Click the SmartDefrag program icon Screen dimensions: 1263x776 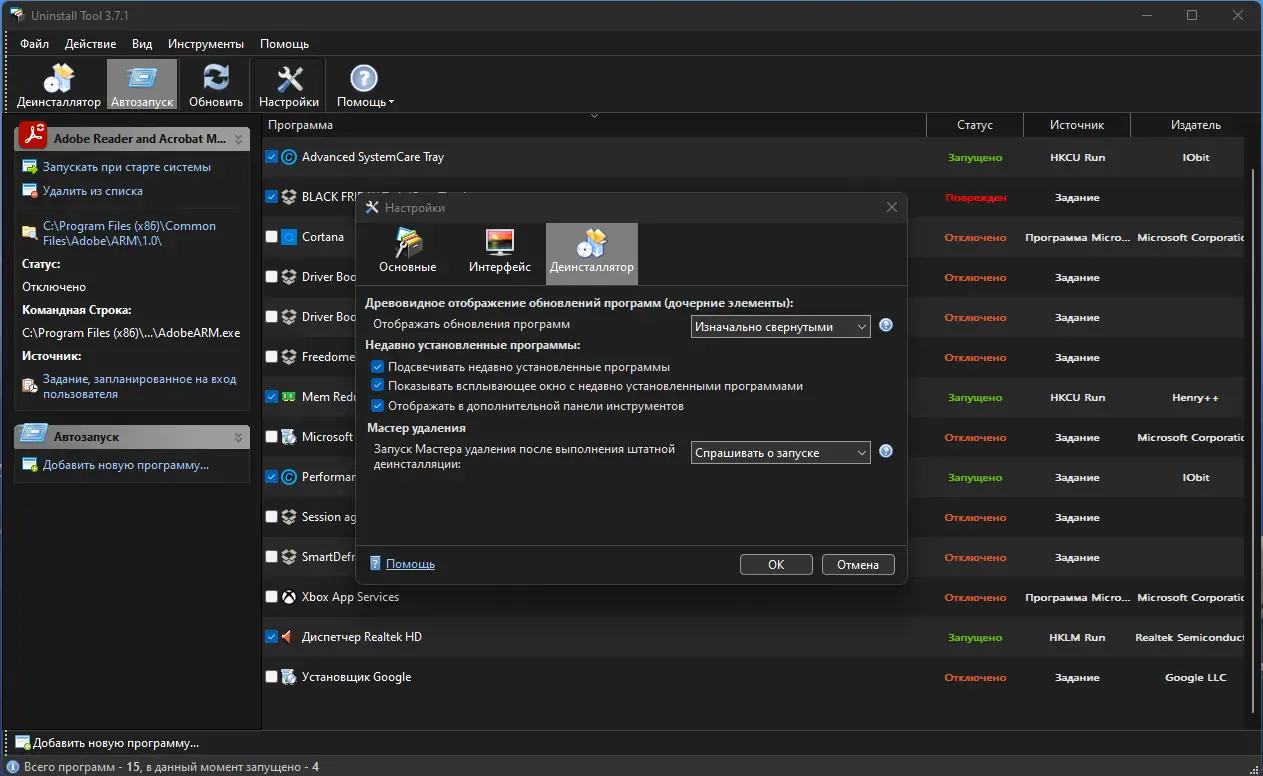coord(289,557)
